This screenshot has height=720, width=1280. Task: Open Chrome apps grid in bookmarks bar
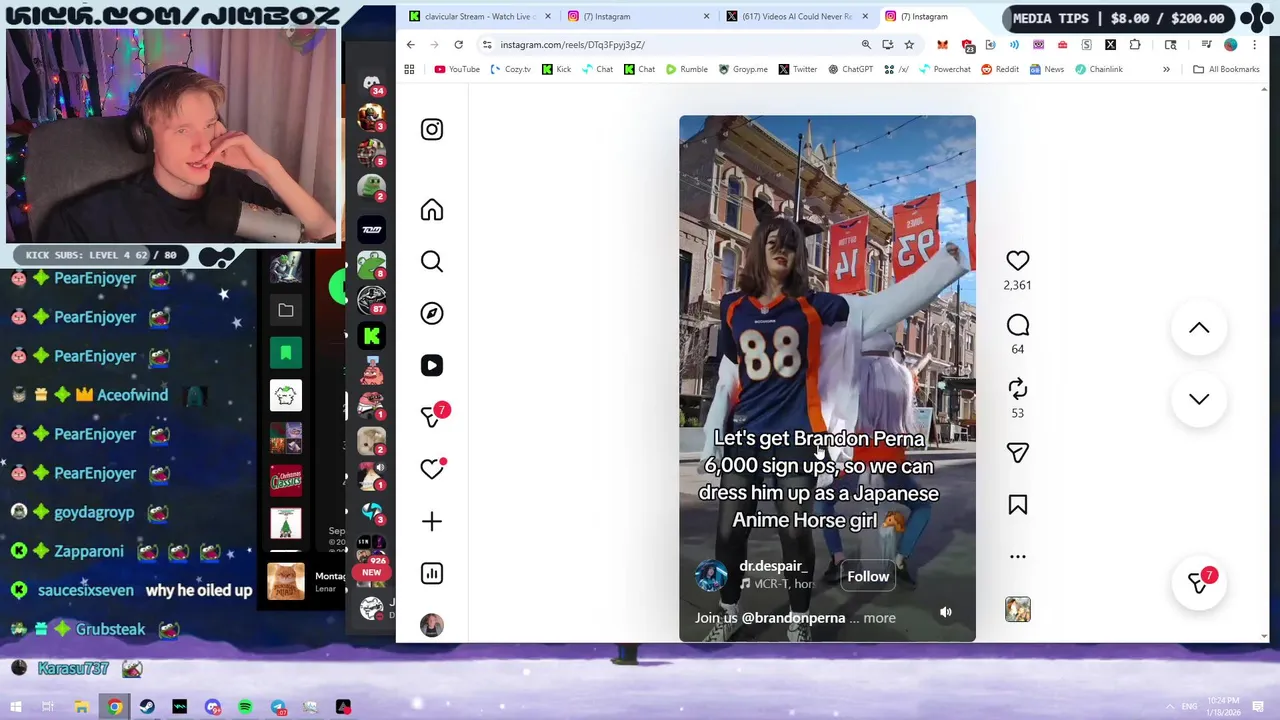click(x=409, y=69)
